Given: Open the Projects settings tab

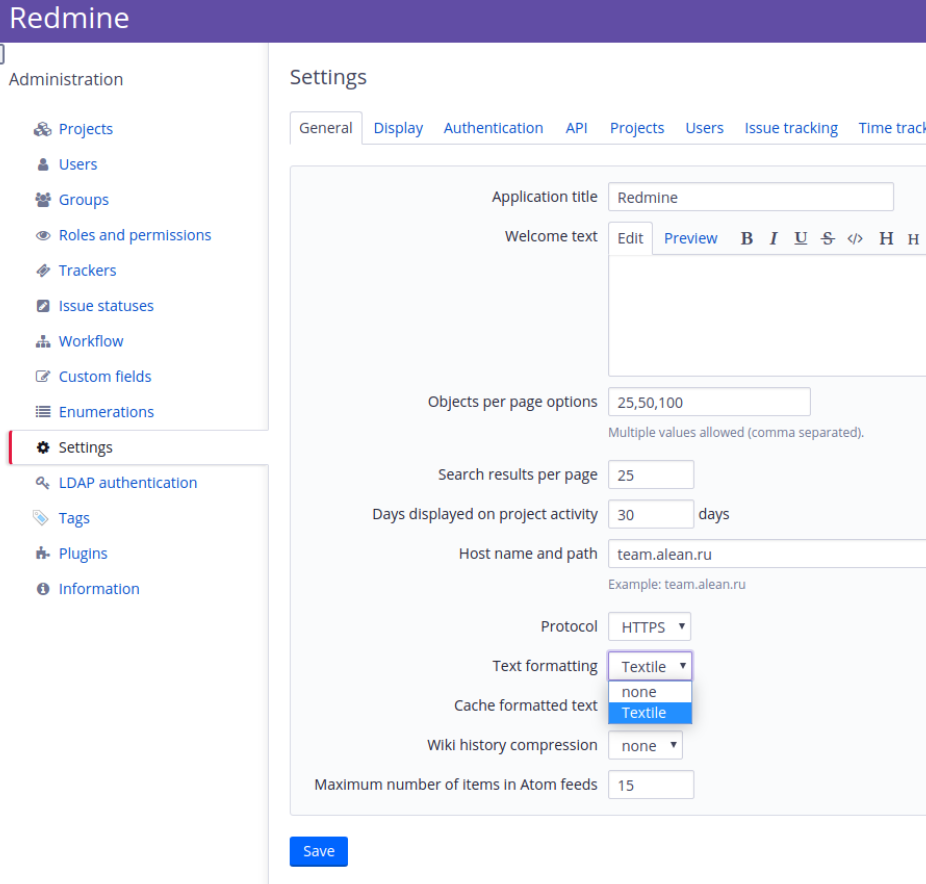Looking at the screenshot, I should pyautogui.click(x=637, y=128).
